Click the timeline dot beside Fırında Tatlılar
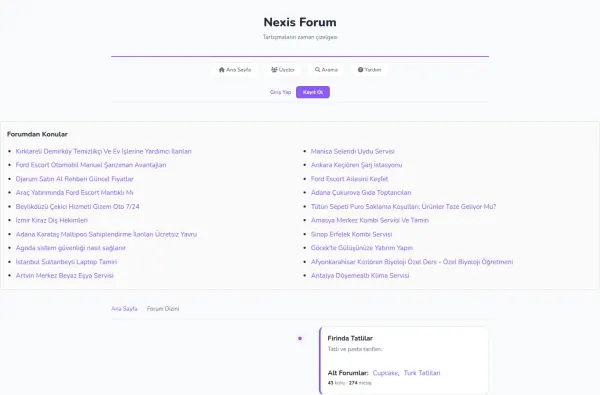 click(300, 338)
